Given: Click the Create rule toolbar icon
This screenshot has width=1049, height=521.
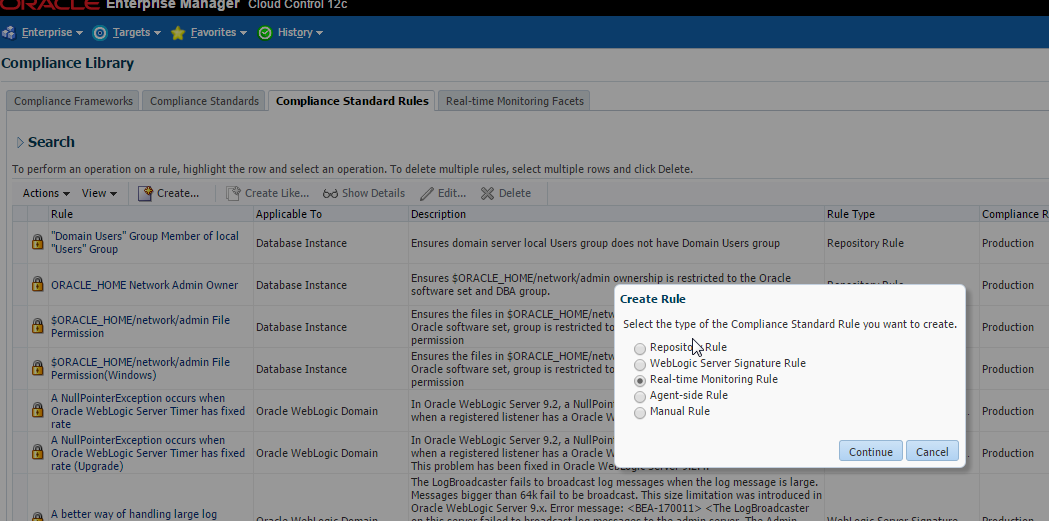Looking at the screenshot, I should (145, 193).
